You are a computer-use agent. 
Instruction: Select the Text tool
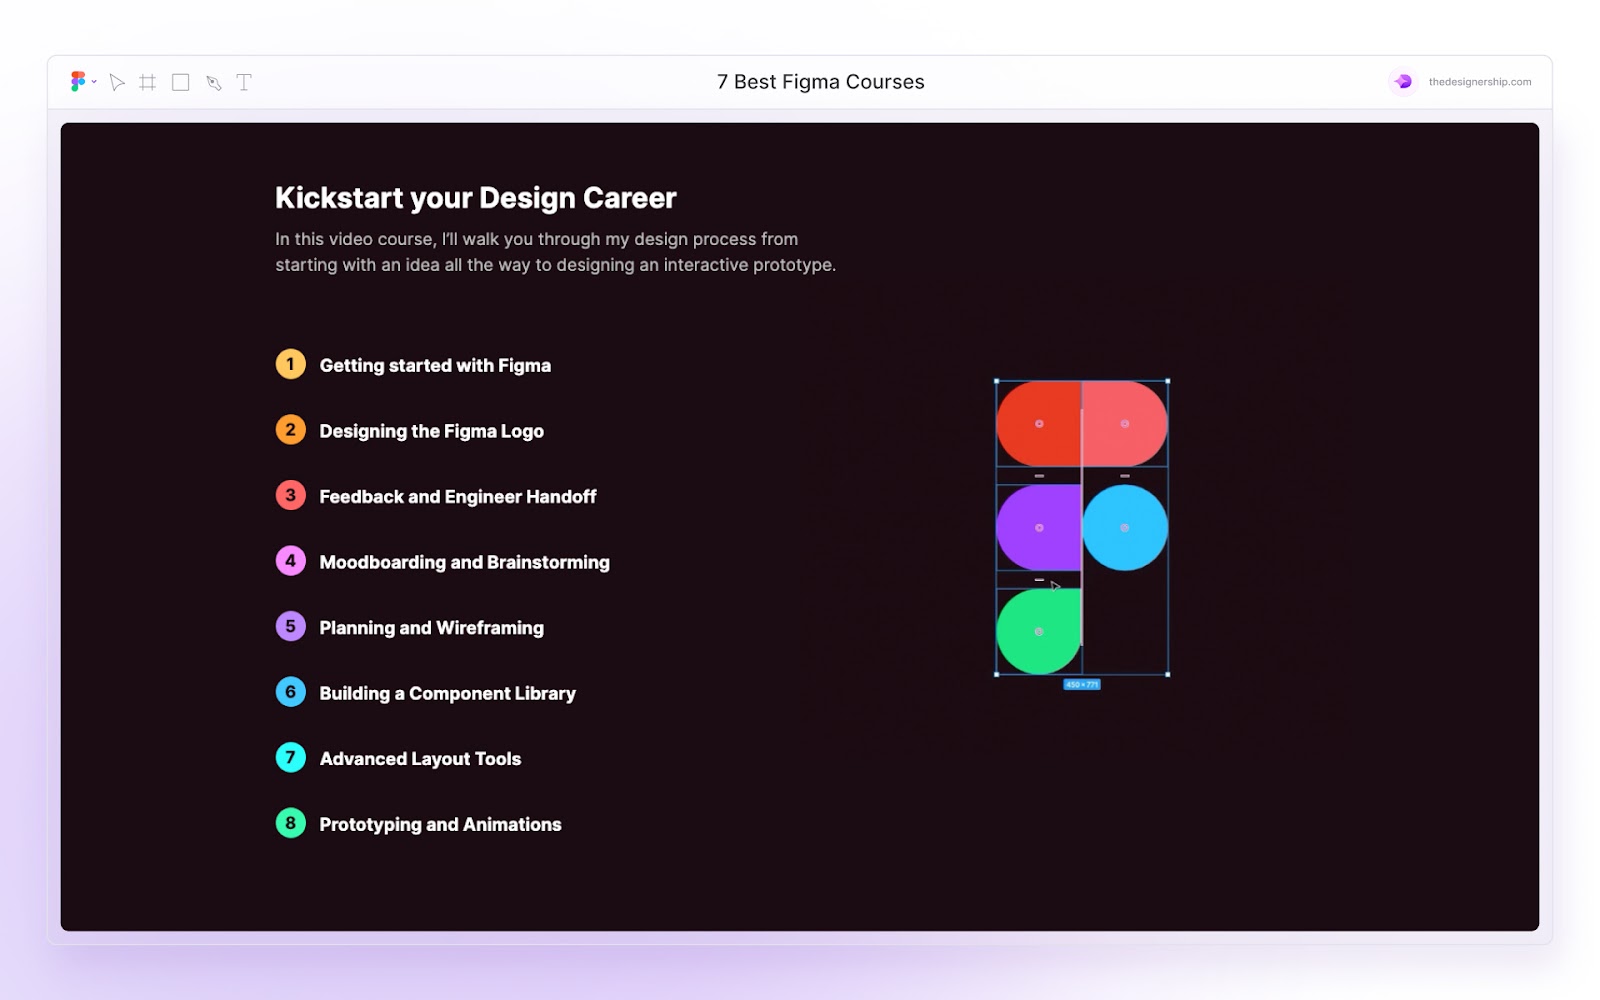243,82
